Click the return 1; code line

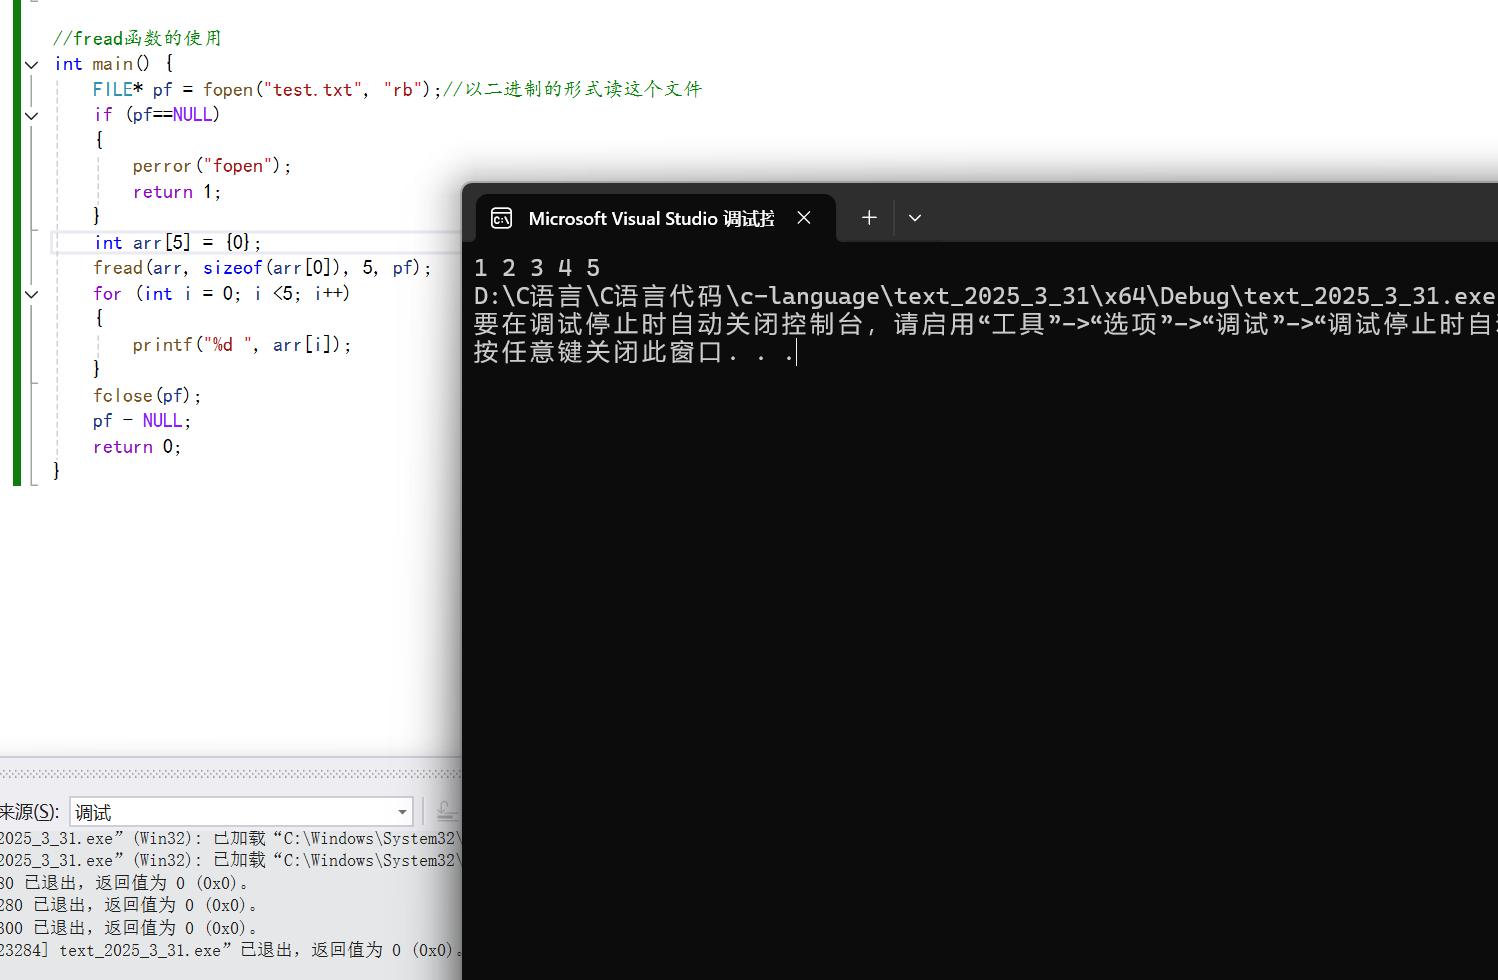point(177,192)
